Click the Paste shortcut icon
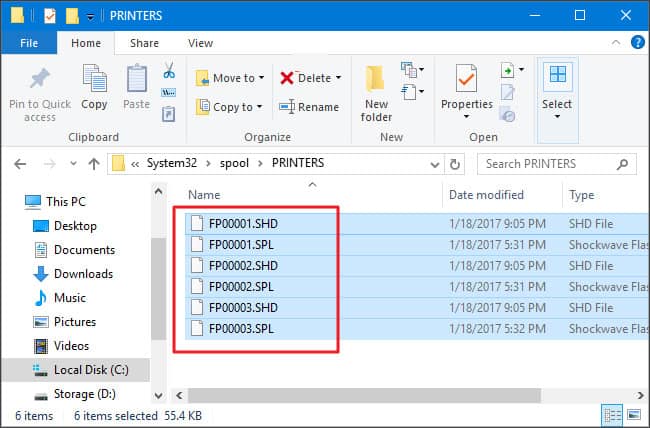 (x=168, y=114)
